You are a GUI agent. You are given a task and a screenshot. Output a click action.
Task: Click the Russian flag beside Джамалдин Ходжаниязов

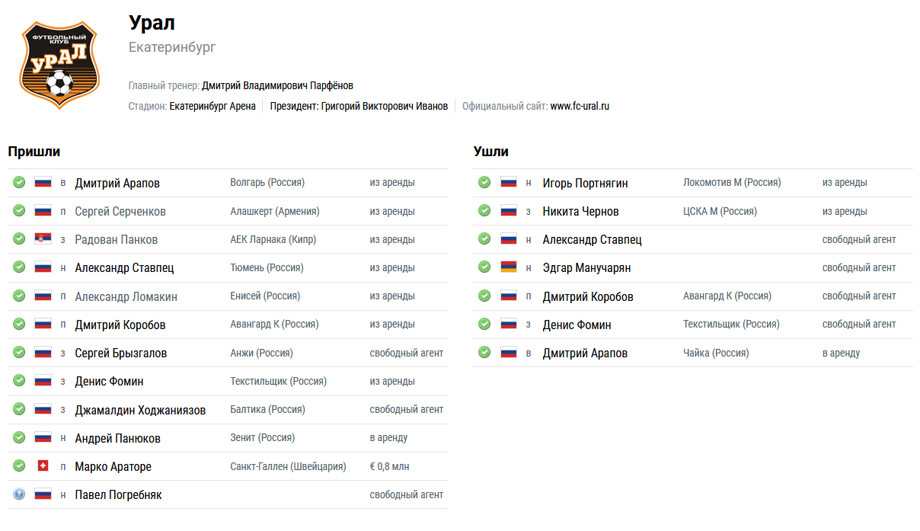(x=43, y=409)
